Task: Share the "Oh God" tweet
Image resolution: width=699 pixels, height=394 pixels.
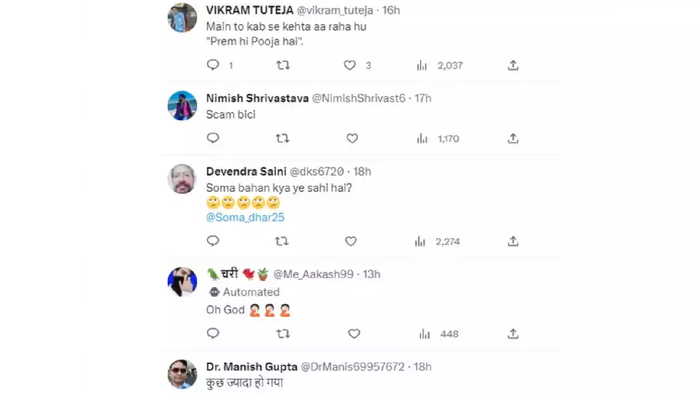Action: click(x=513, y=333)
